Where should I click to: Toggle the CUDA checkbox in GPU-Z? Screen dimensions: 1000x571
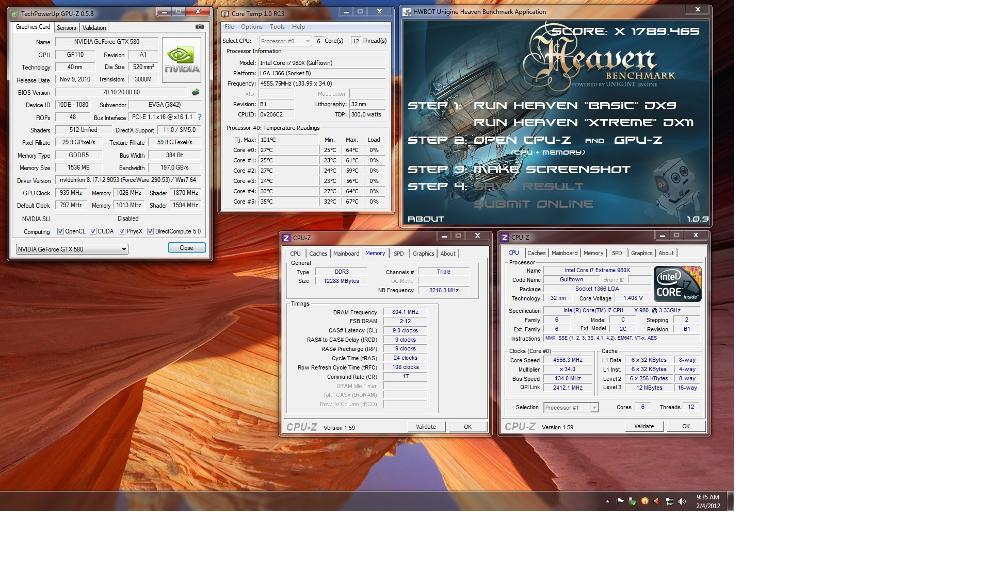click(93, 231)
